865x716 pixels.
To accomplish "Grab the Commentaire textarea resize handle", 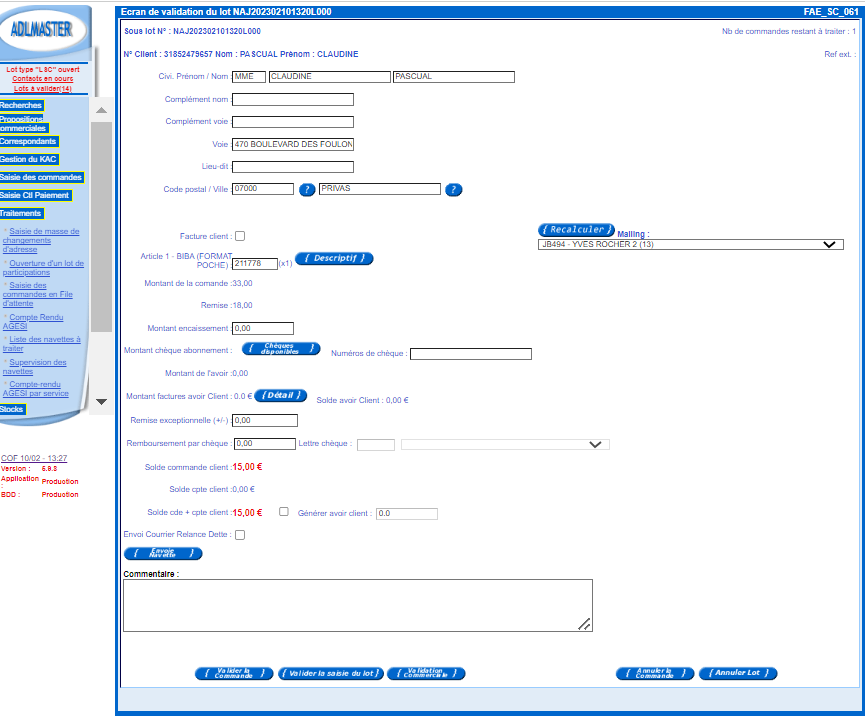I will [x=584, y=624].
